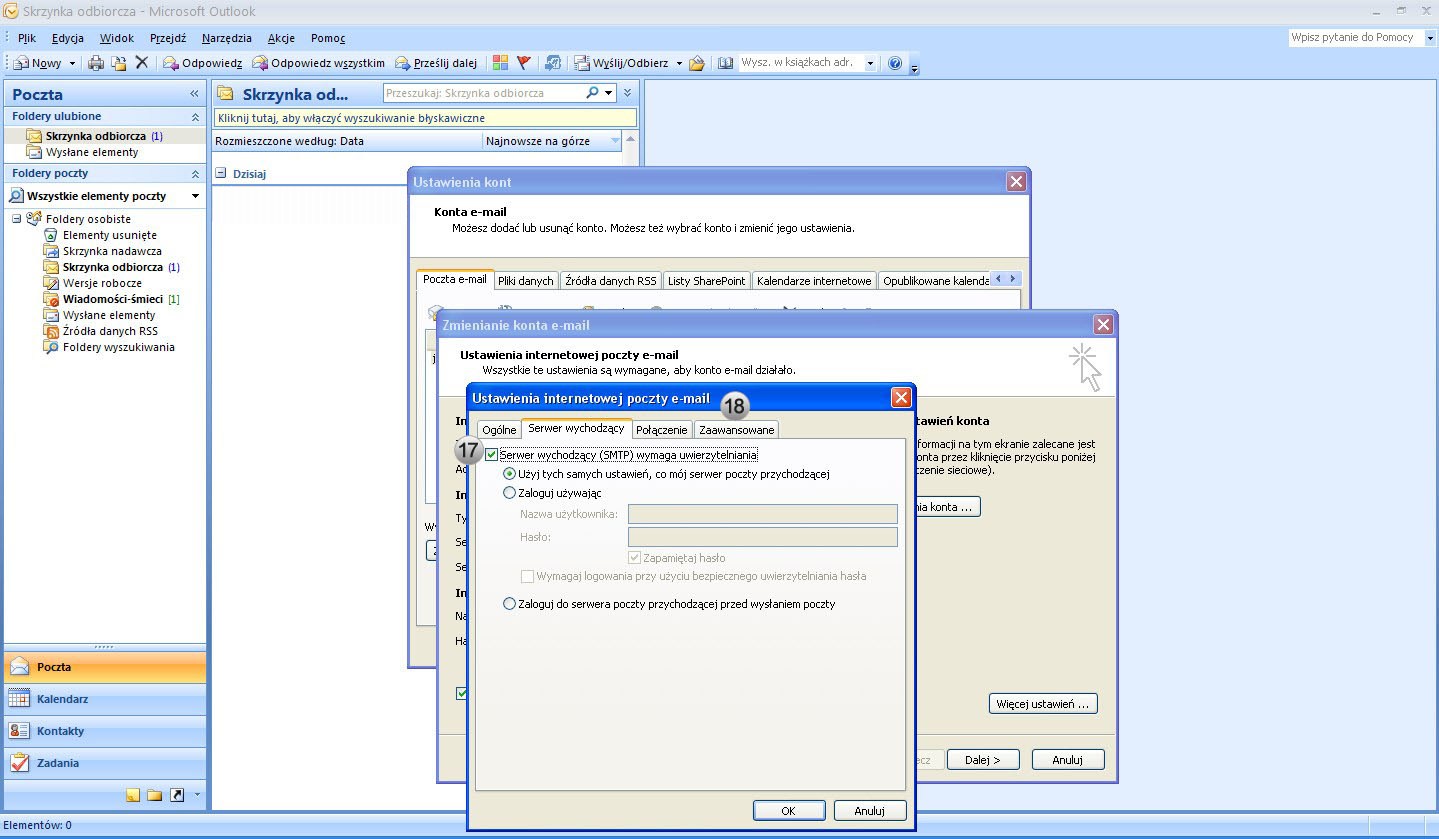Select Wiadomości-śmieci folder
Image resolution: width=1439 pixels, height=839 pixels.
(x=112, y=299)
